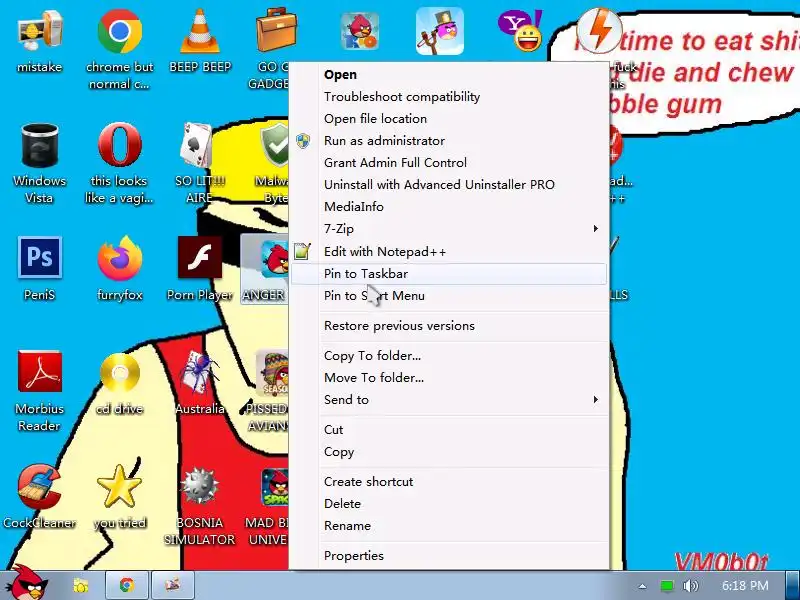
Task: Select the CCleaner brush desktop icon
Action: (40, 486)
